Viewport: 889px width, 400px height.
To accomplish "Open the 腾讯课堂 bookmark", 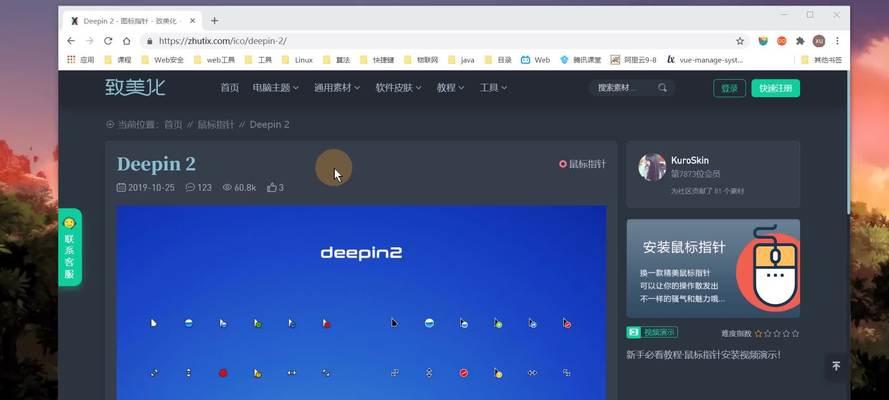I will (581, 59).
